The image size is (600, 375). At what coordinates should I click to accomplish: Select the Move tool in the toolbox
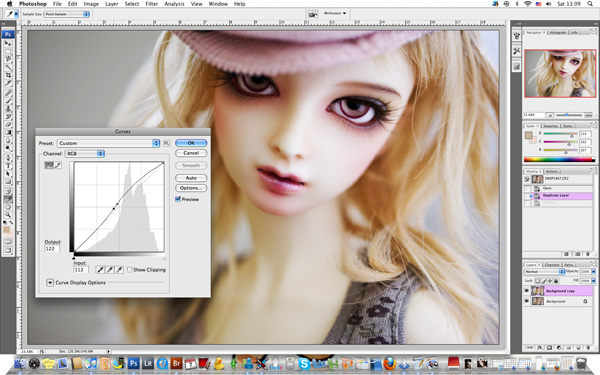point(8,43)
